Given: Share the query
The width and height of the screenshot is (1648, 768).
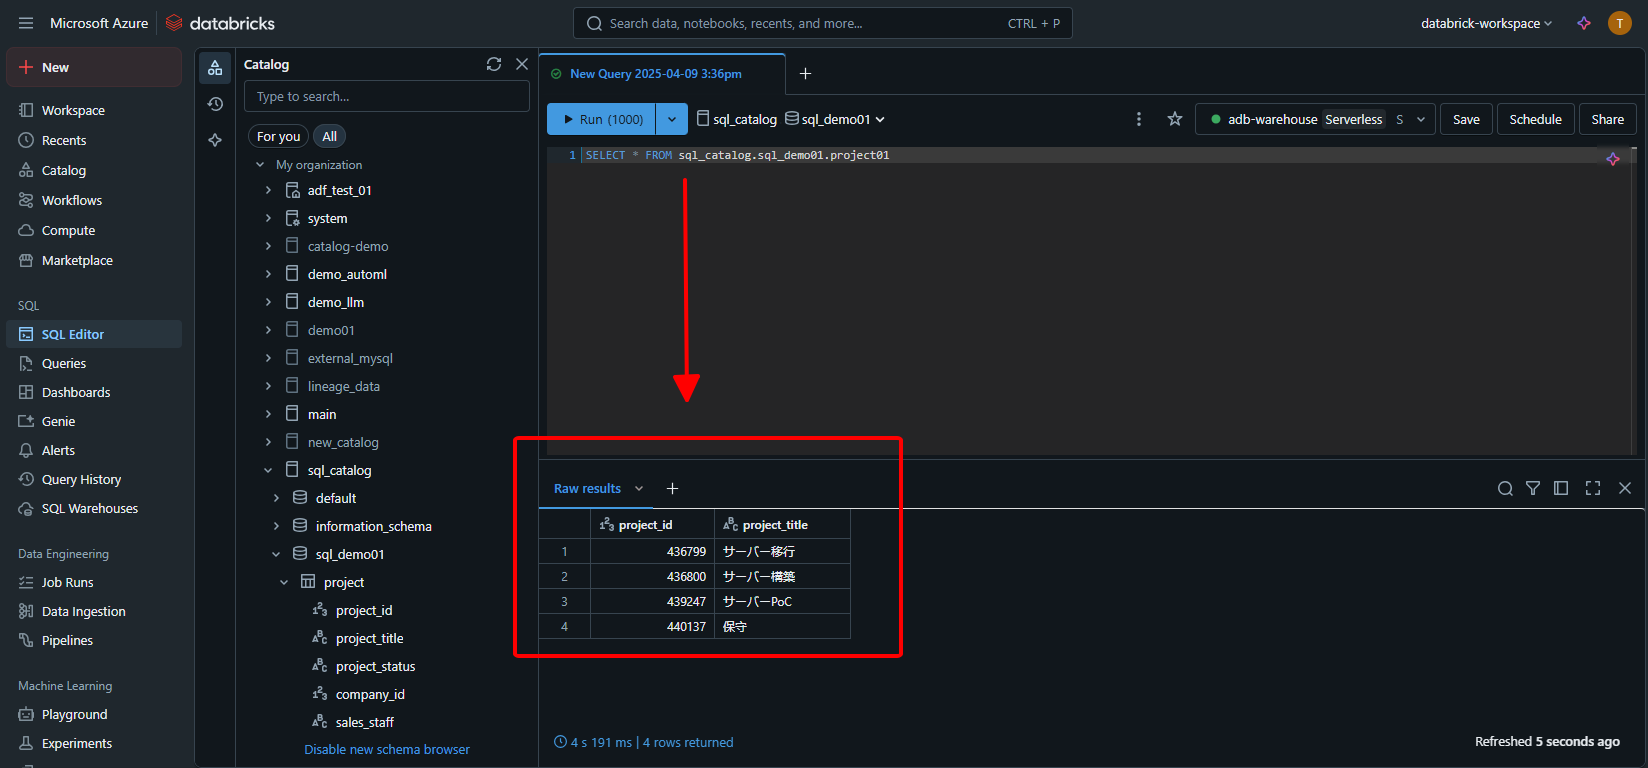Looking at the screenshot, I should (1607, 119).
